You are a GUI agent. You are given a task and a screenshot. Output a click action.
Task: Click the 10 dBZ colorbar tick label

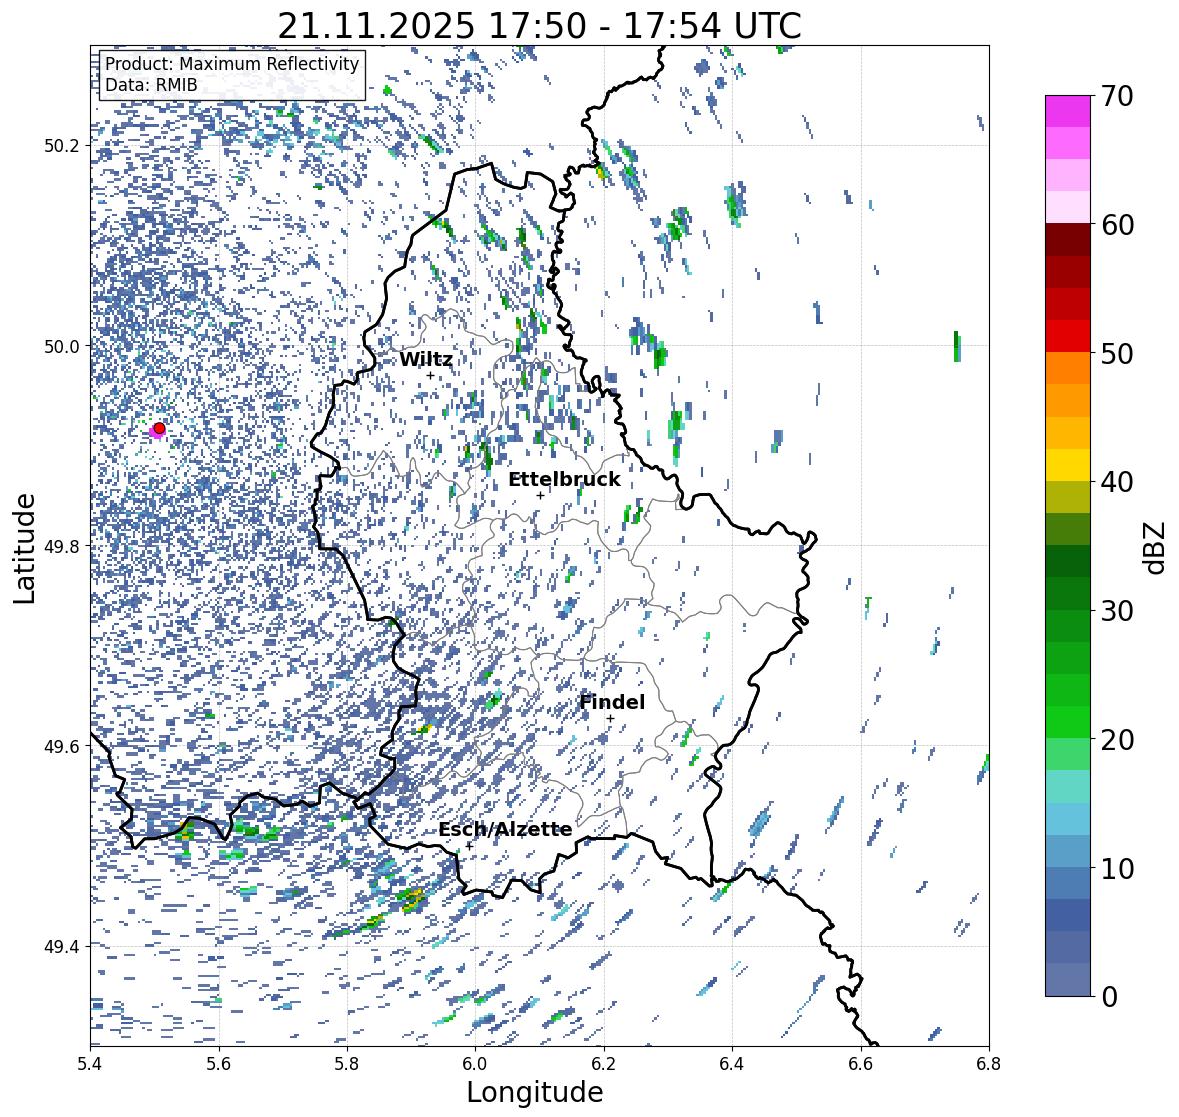1116,868
